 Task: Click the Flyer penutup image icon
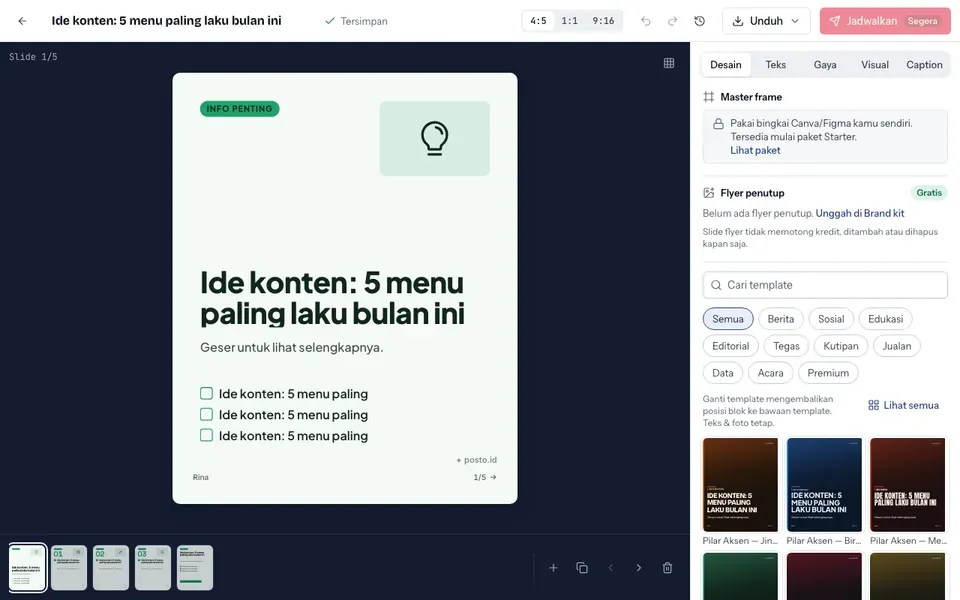click(708, 193)
